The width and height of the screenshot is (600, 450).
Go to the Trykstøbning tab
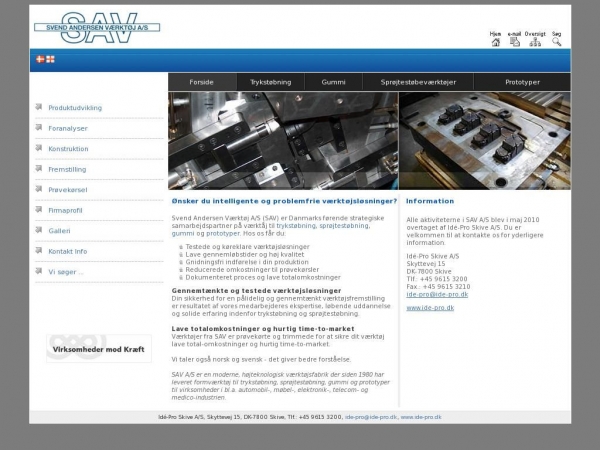pyautogui.click(x=270, y=82)
